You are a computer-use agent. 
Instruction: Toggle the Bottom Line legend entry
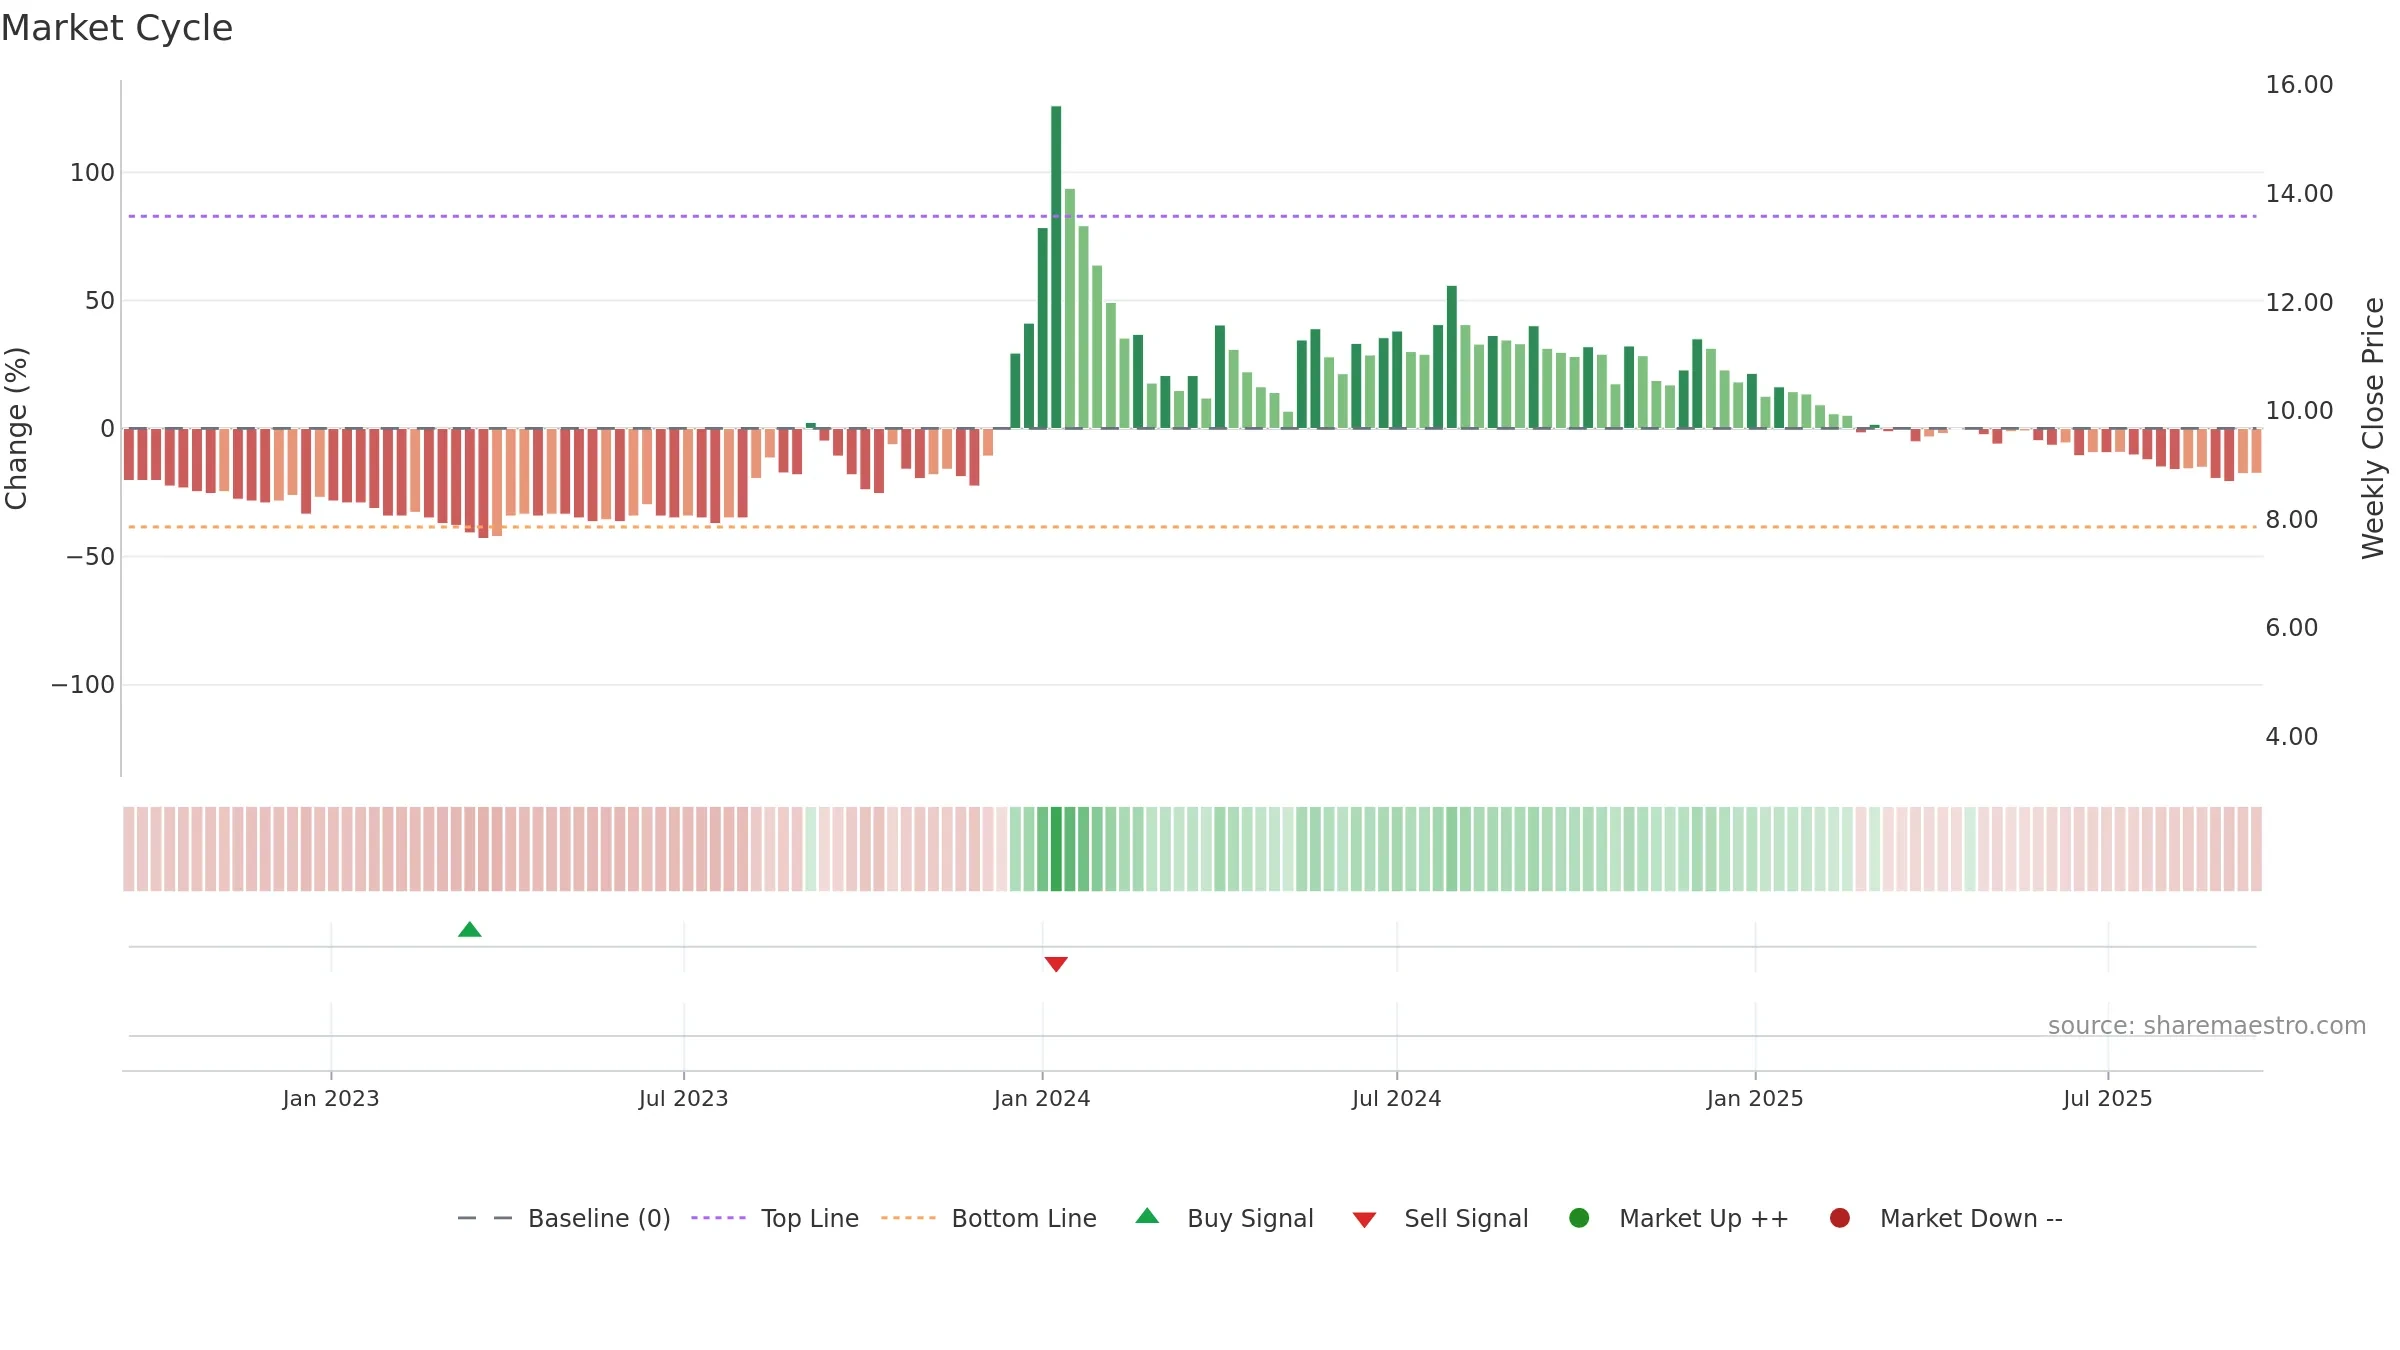click(x=989, y=1218)
